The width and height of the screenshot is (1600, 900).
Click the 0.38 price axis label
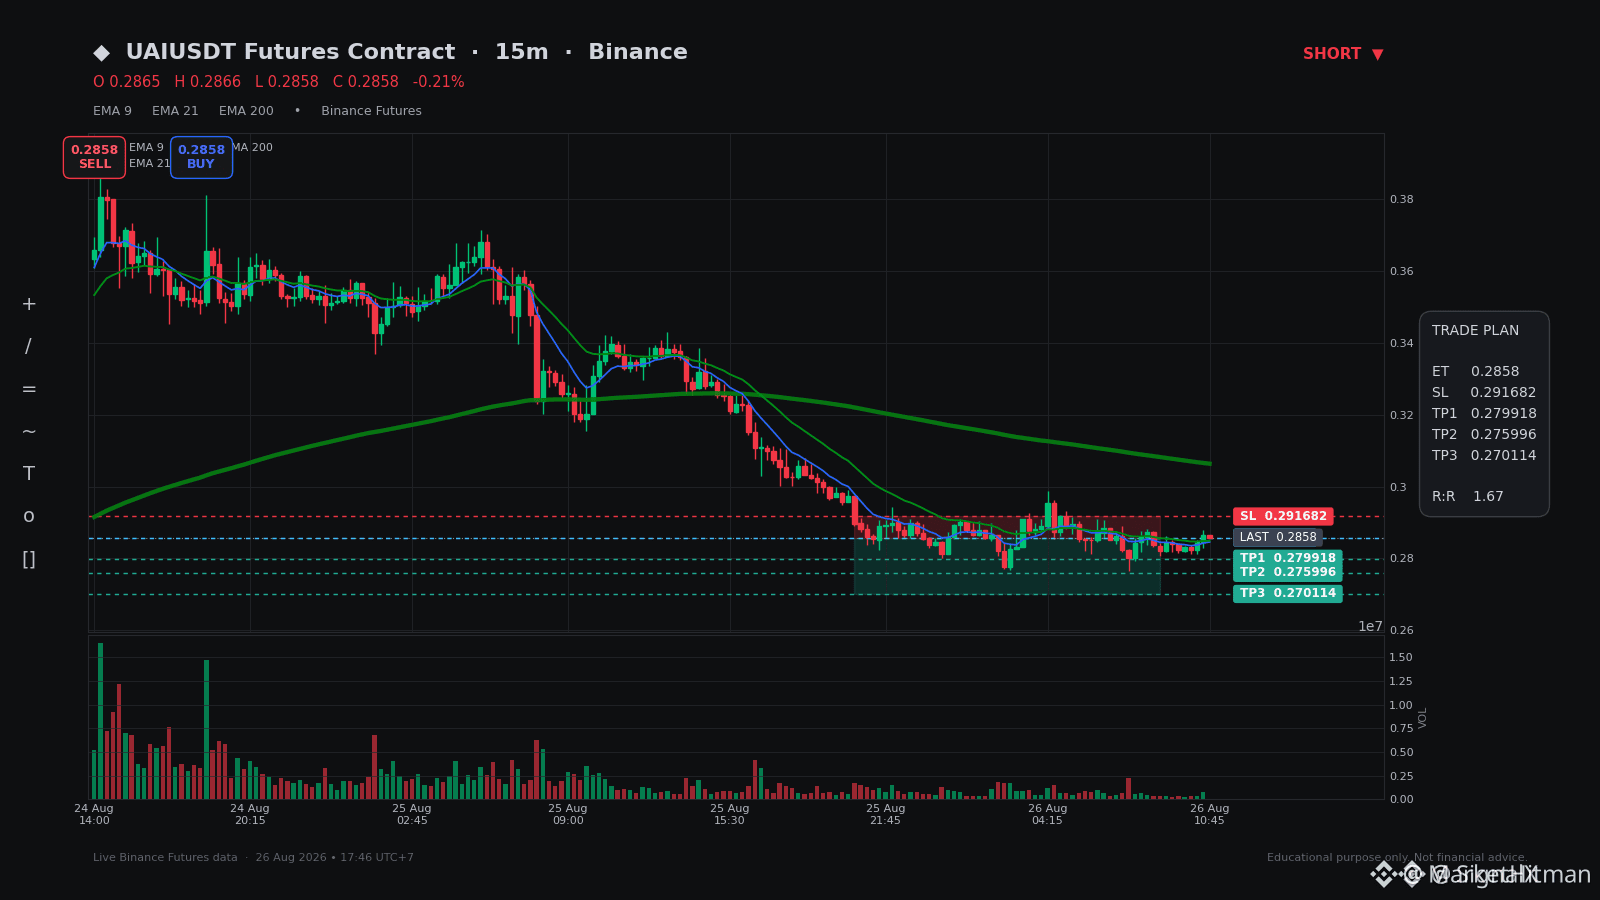(1401, 199)
